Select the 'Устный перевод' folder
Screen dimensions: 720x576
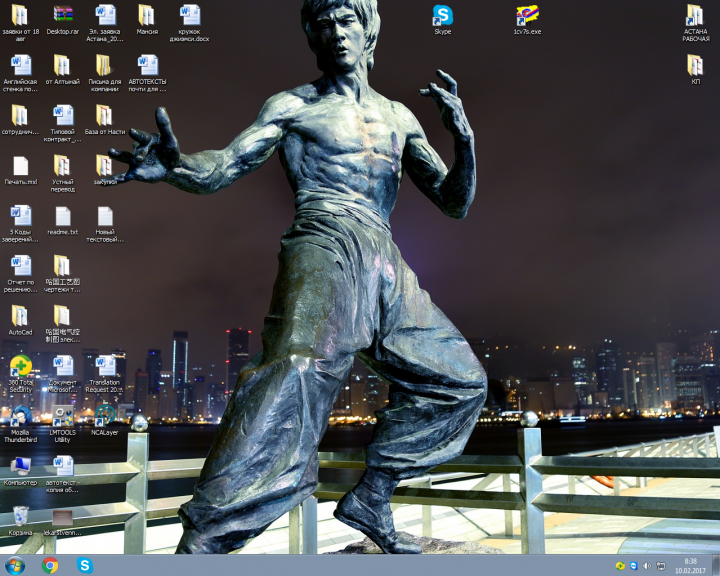[x=62, y=173]
